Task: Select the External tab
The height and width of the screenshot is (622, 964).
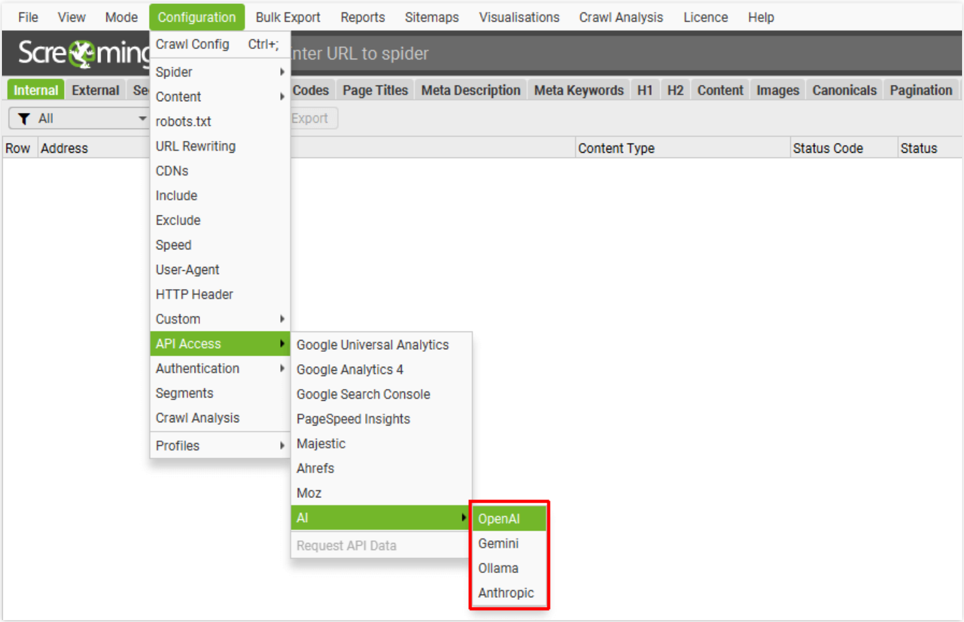Action: click(95, 90)
